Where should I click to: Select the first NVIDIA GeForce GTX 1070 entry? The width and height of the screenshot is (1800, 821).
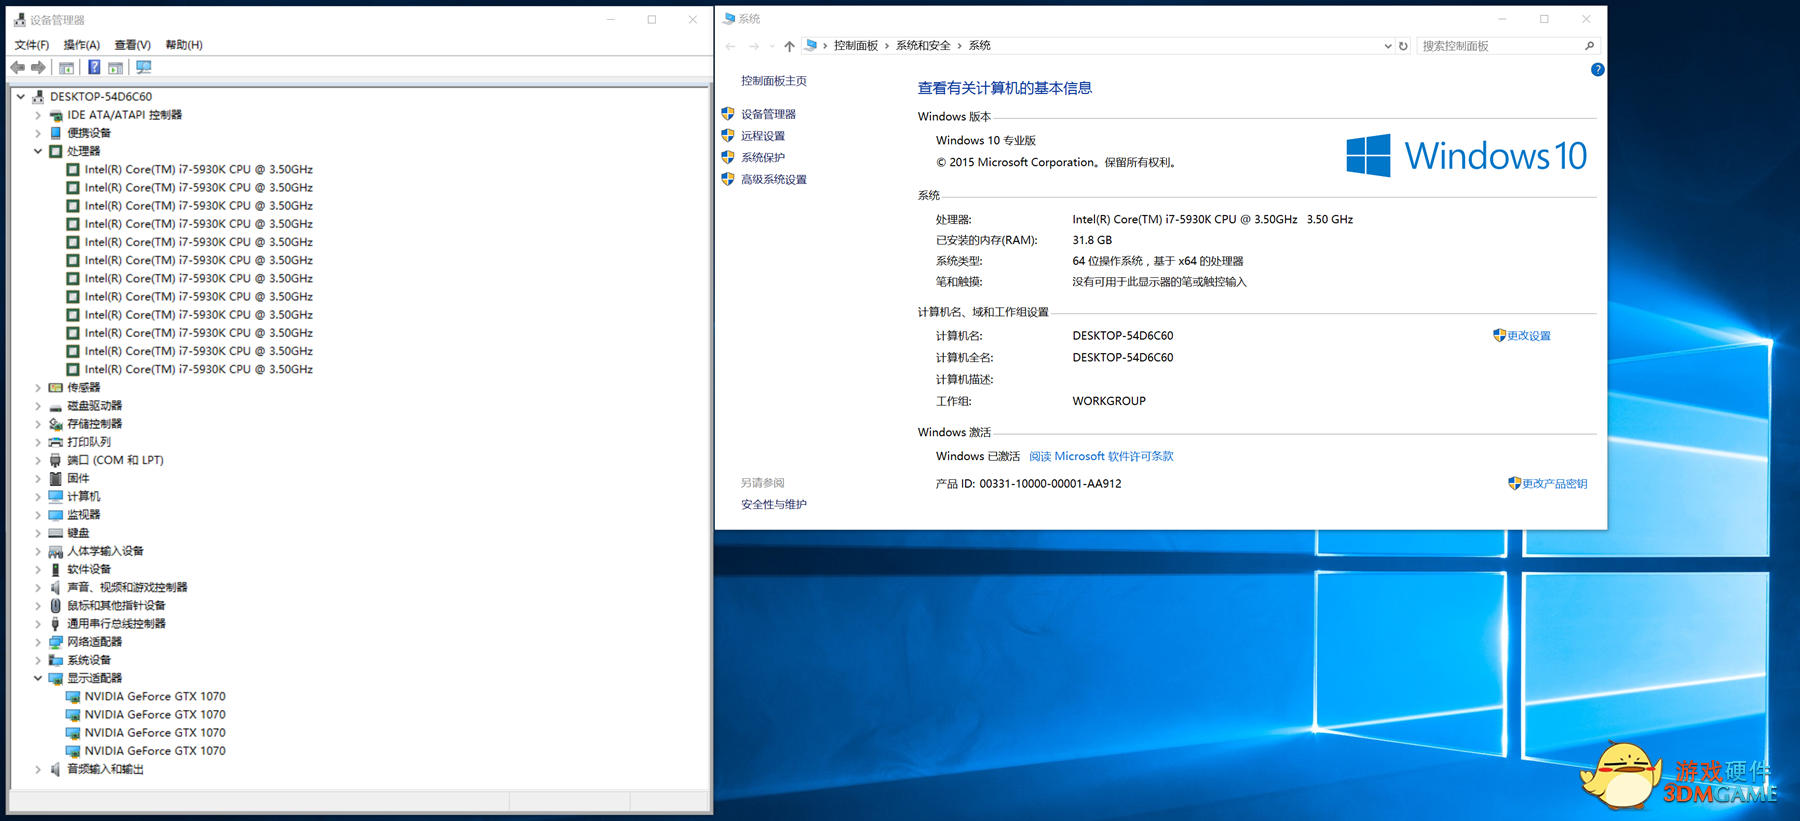(155, 697)
